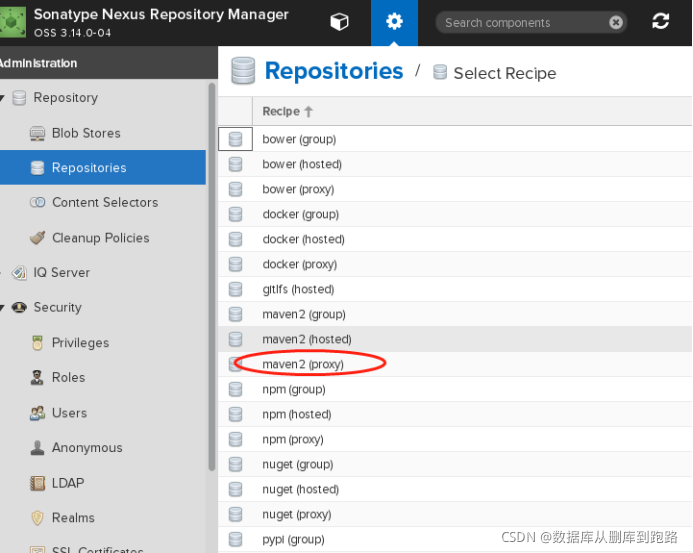Click the Anonymous silhouette icon

(x=38, y=447)
